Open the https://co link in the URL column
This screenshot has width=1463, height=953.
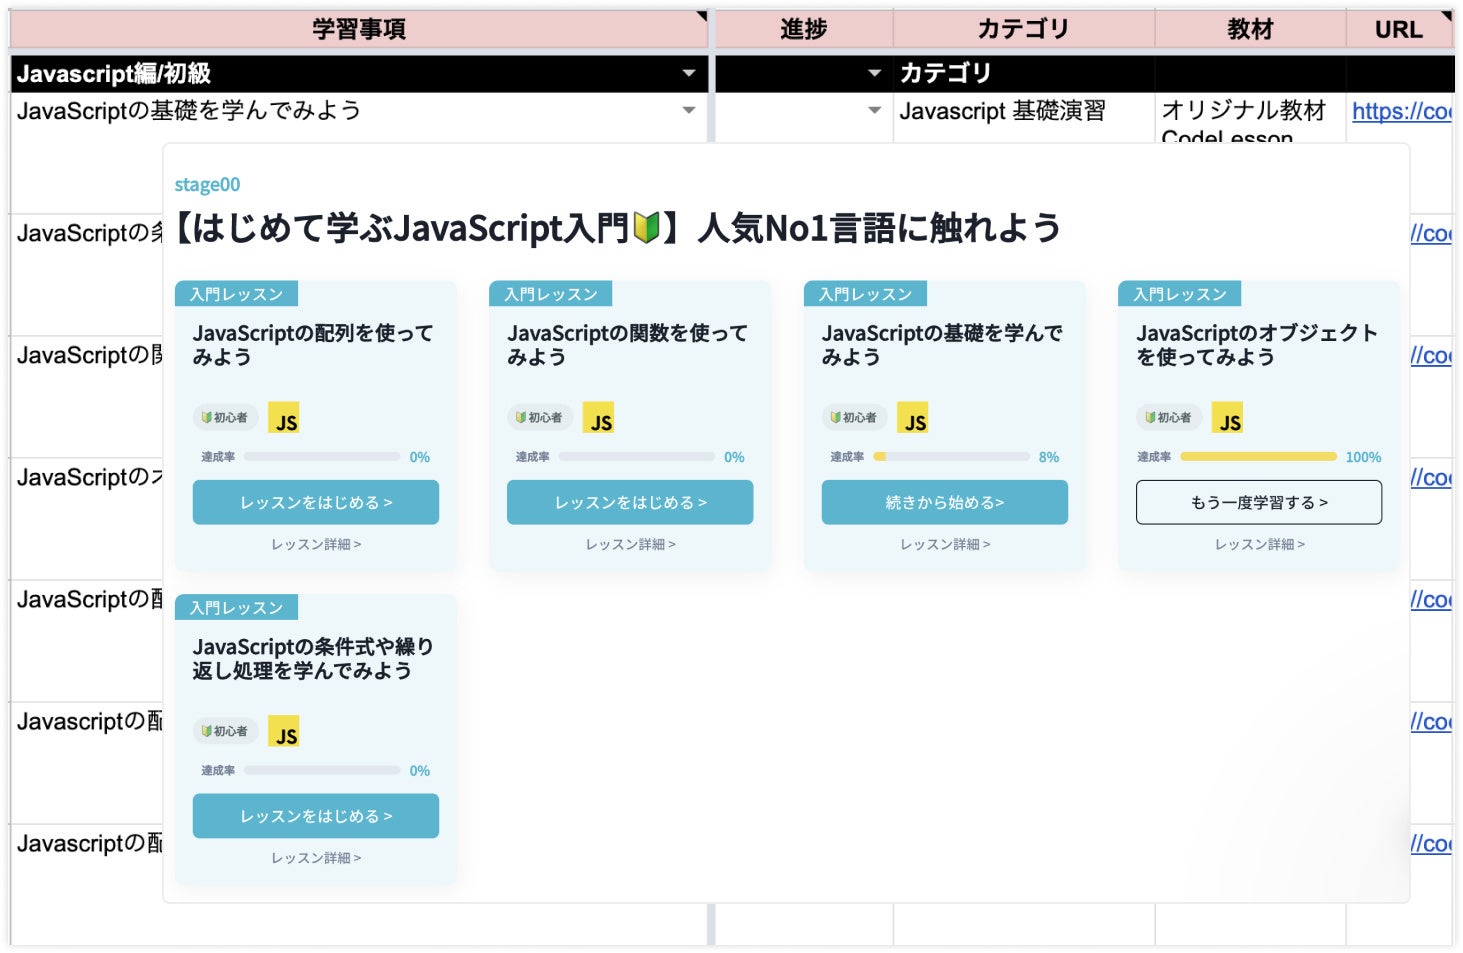click(x=1401, y=112)
